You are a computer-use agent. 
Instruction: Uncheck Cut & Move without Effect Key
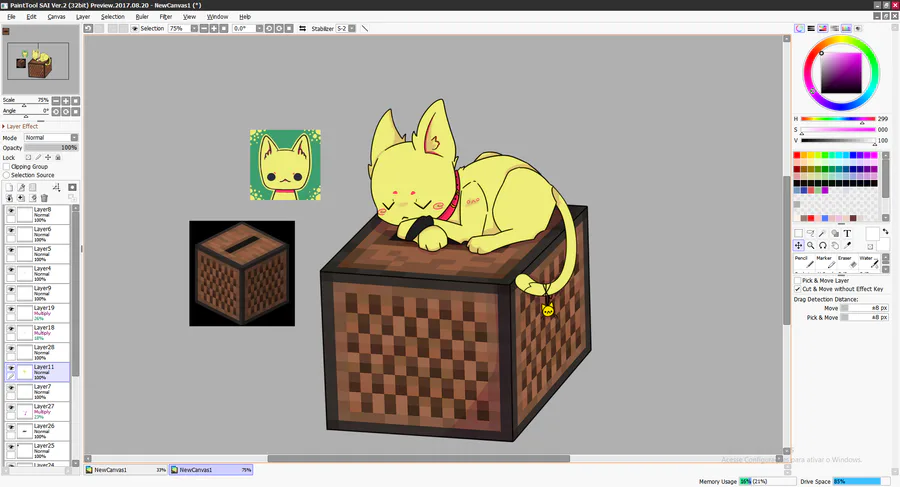click(798, 289)
